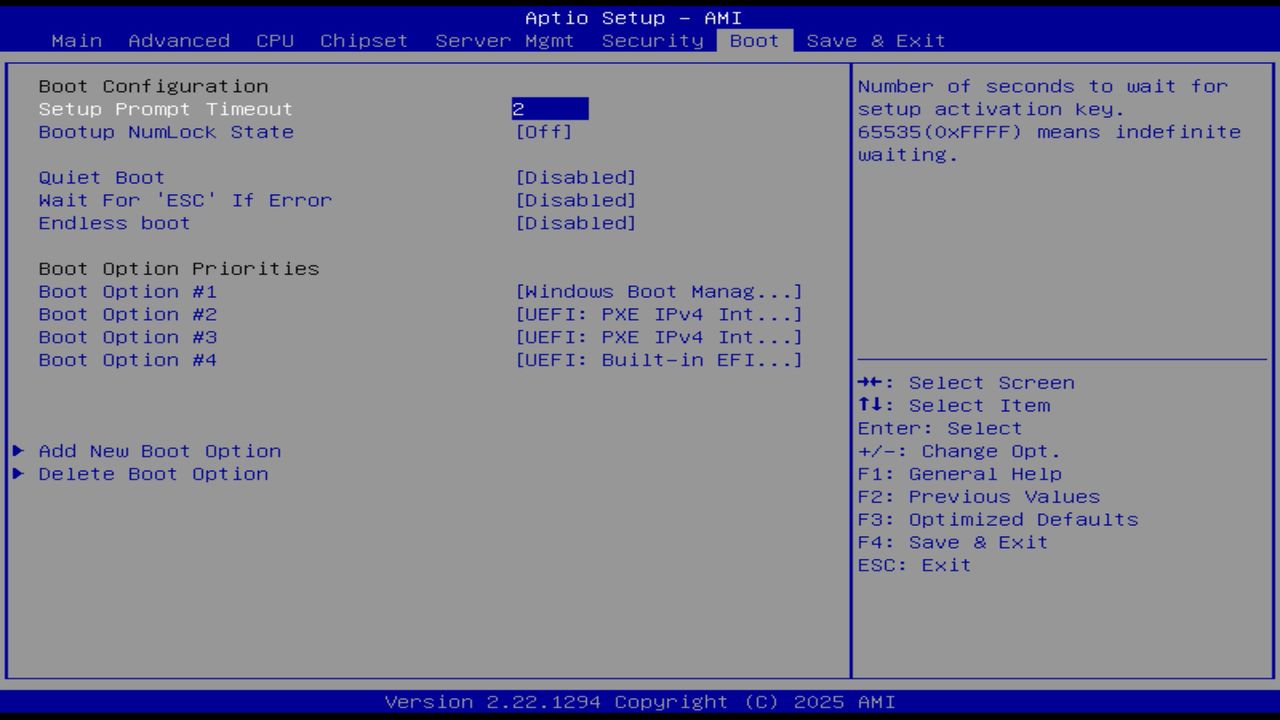Open Boot Option #2 UEFI PXE selector
Image resolution: width=1280 pixels, height=720 pixels.
point(659,314)
